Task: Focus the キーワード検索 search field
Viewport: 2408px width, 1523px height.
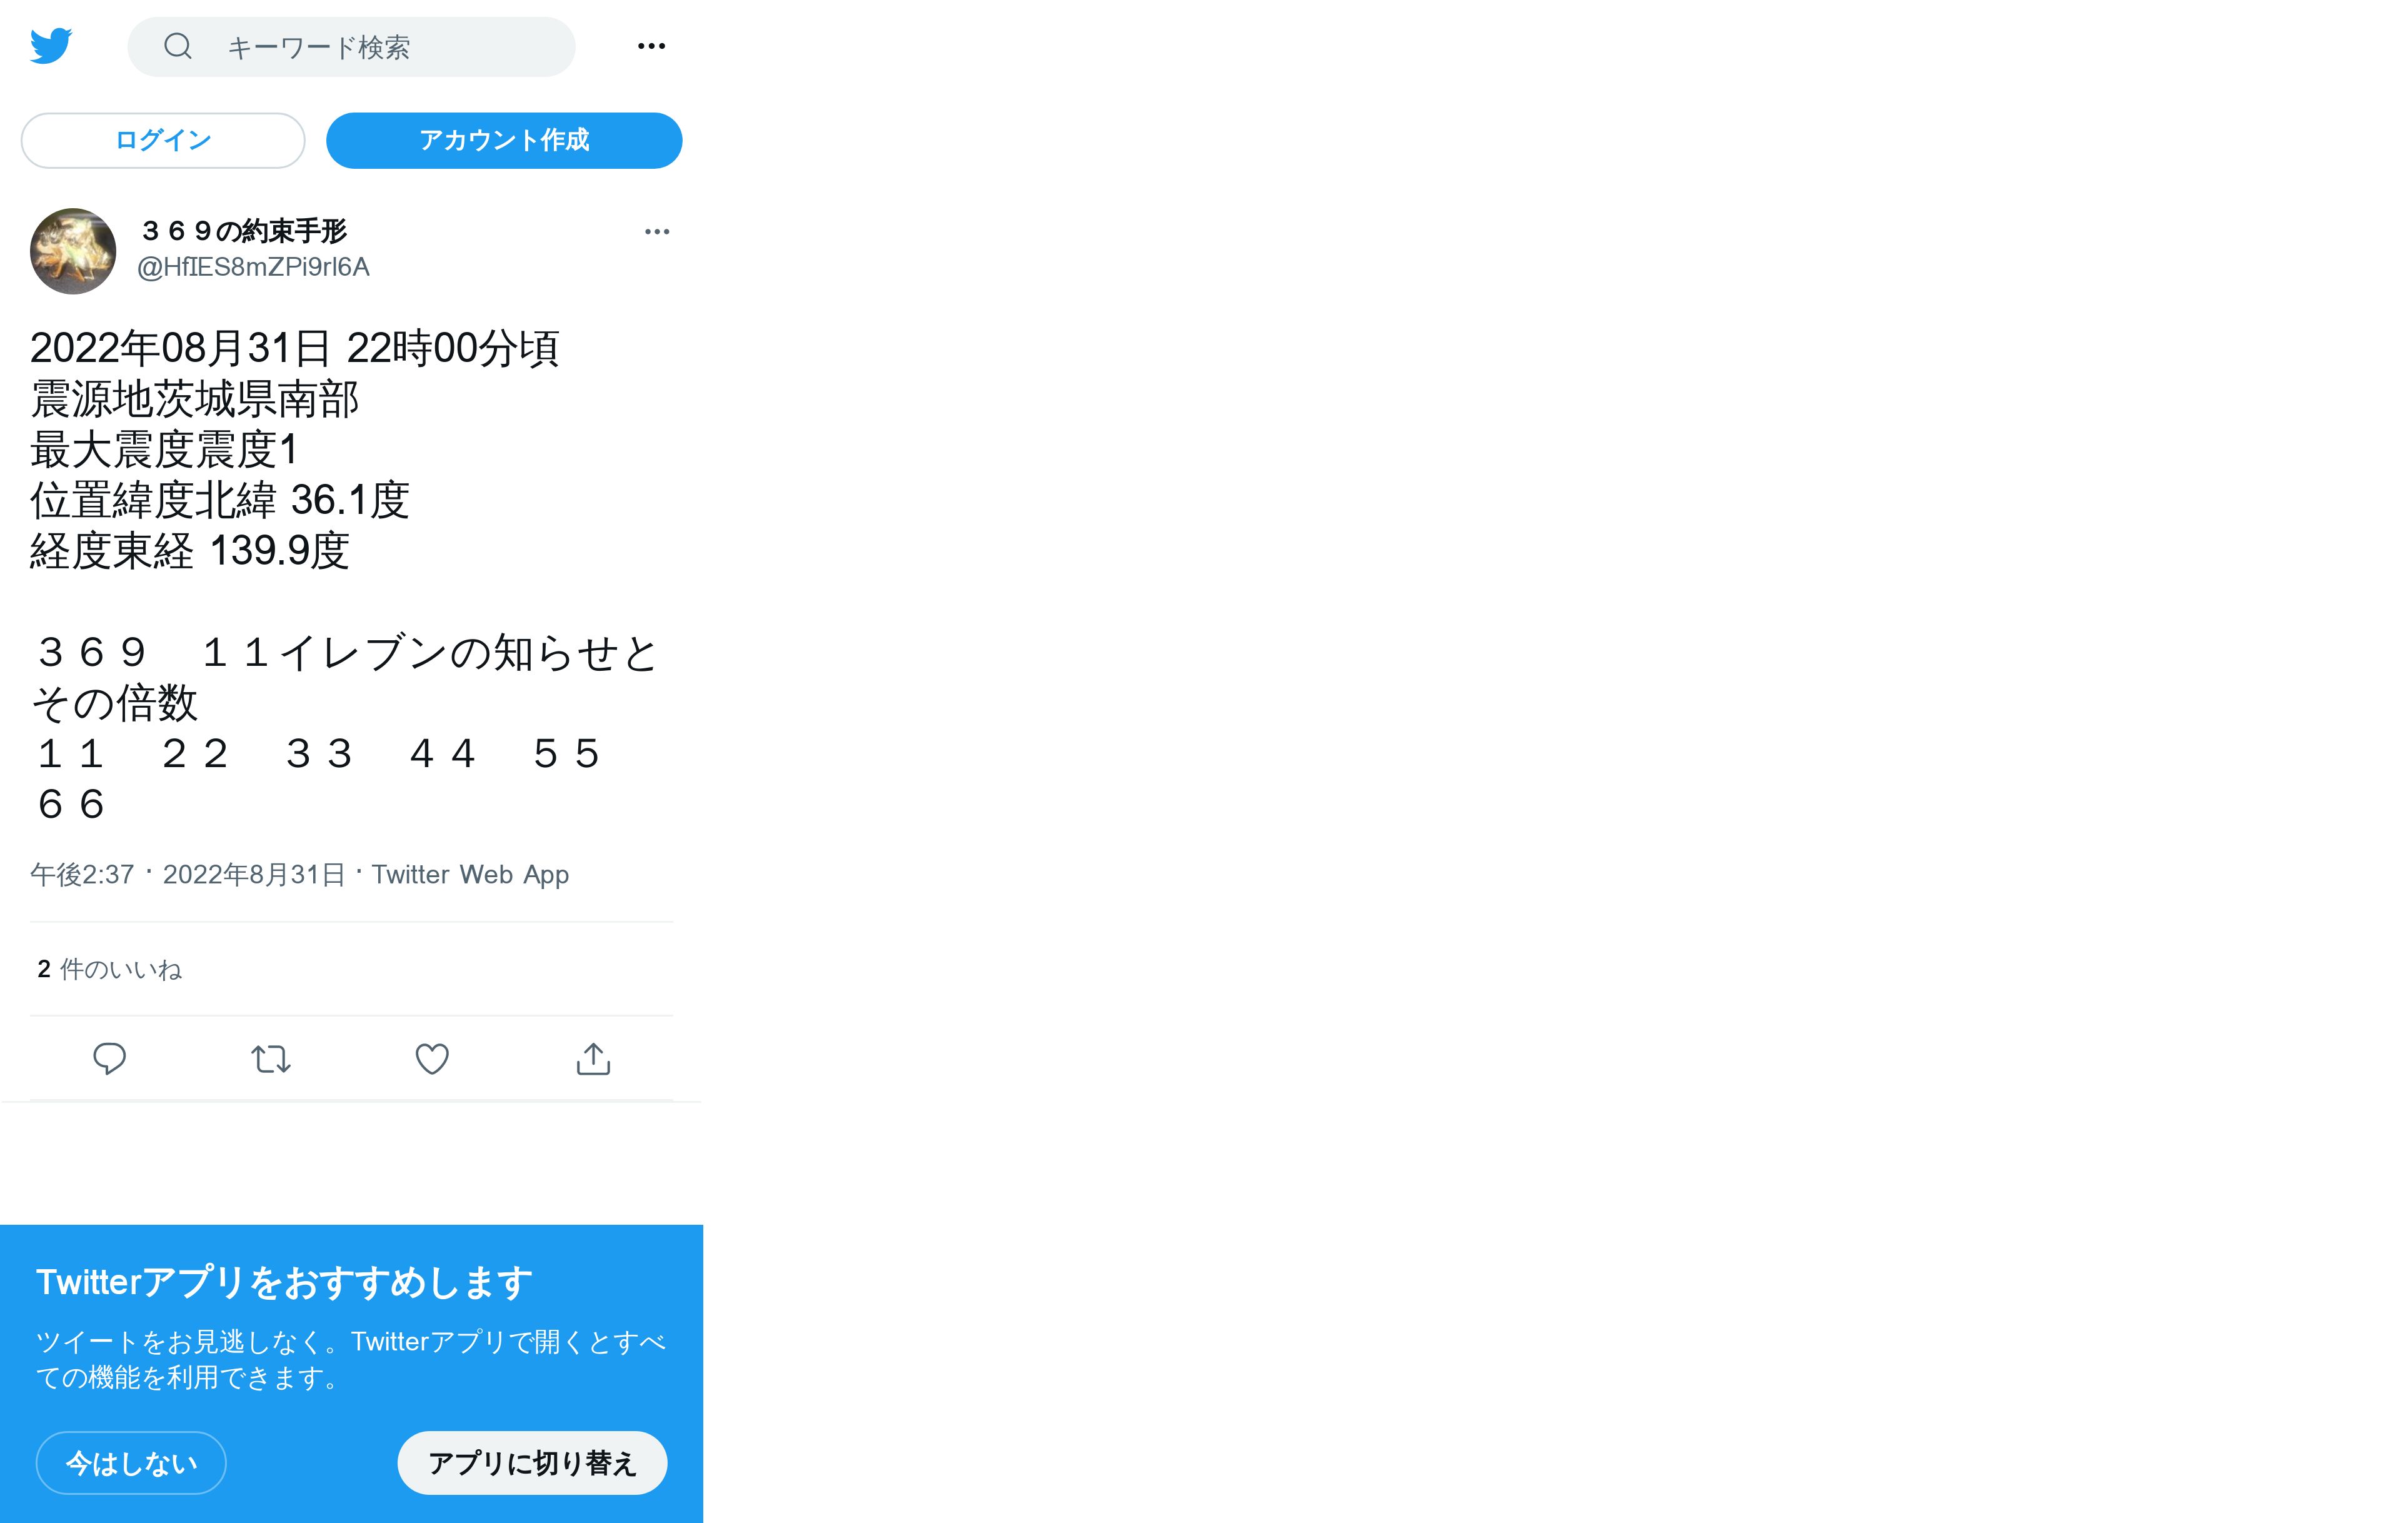Action: coord(352,46)
